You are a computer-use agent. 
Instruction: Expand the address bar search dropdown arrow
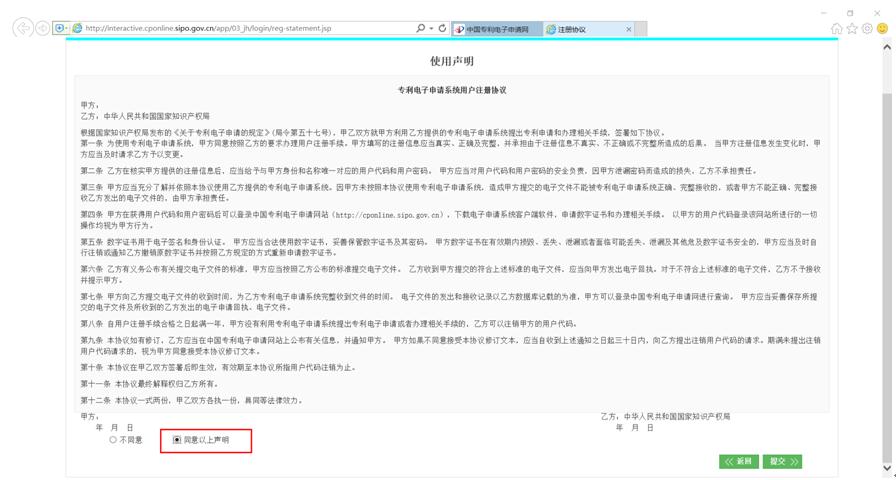(431, 29)
